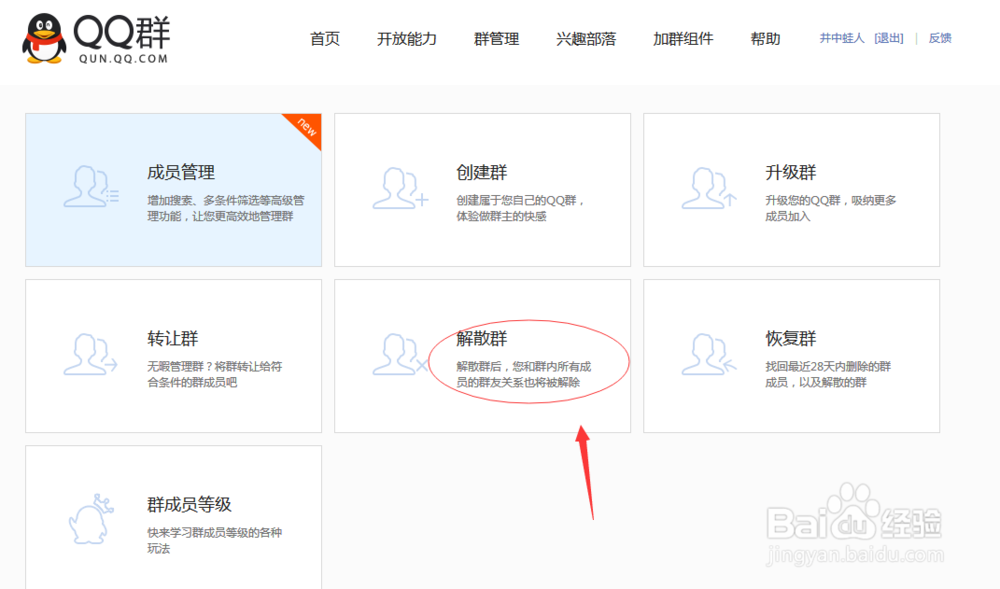The width and height of the screenshot is (1000, 589).
Task: Click the 成员管理 people icon
Action: [x=88, y=188]
